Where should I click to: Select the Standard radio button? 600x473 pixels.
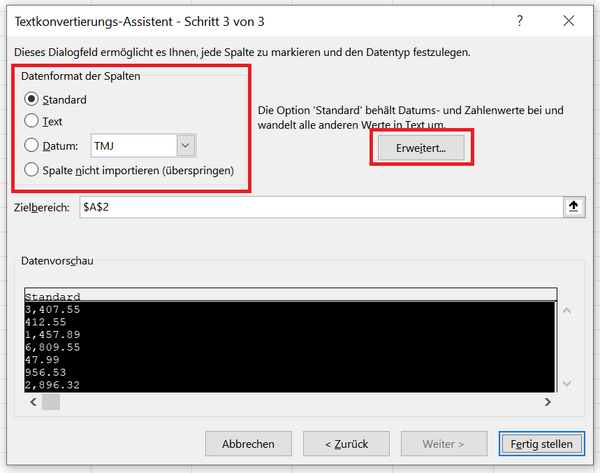pyautogui.click(x=32, y=99)
